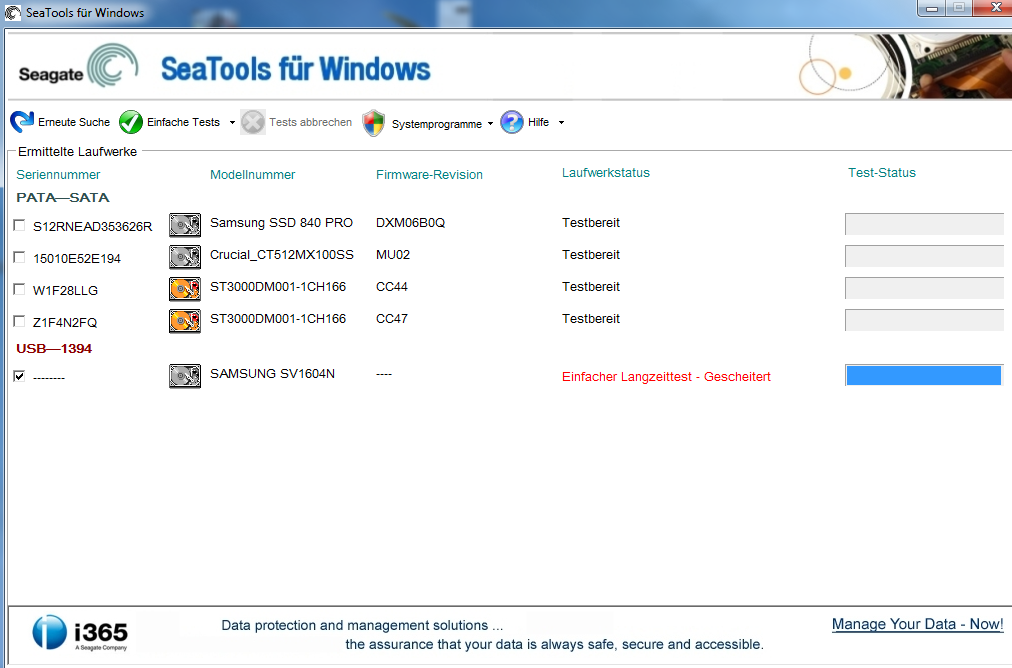Click the ST3000DM001-1CH166 model with firmware CC47
This screenshot has width=1012, height=668.
[x=278, y=319]
